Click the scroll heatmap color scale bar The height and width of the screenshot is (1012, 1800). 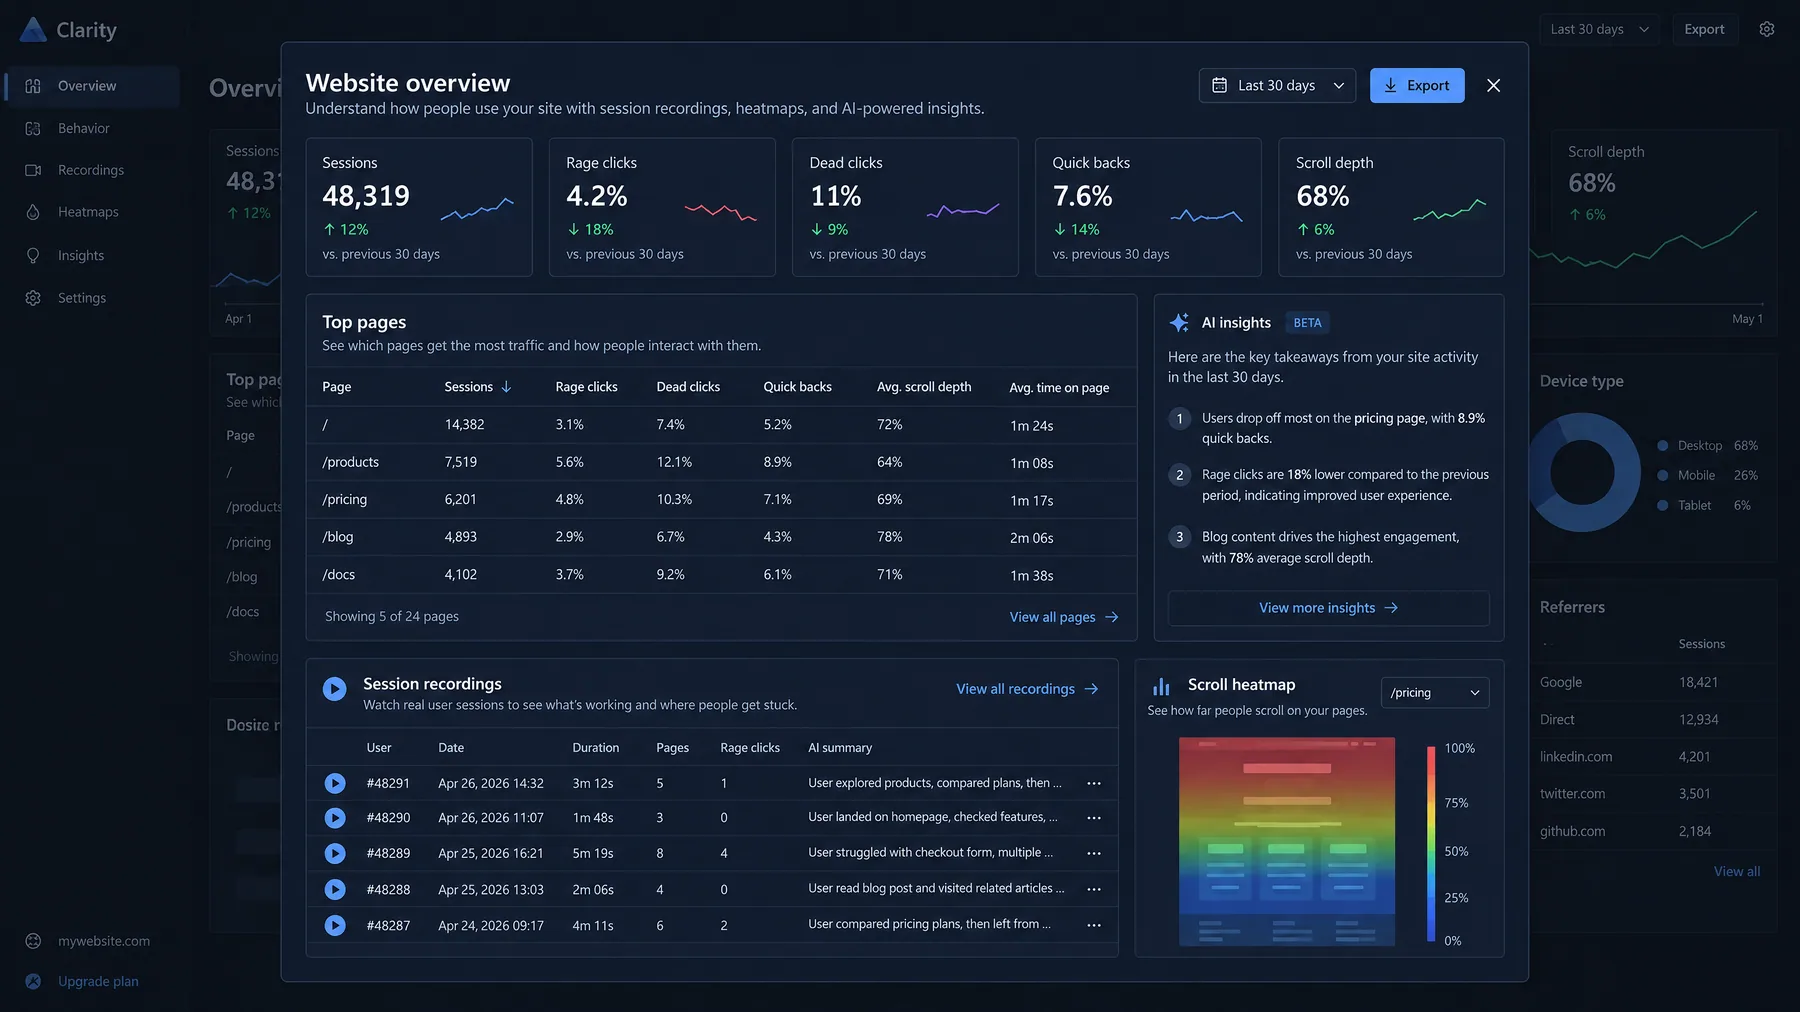[1431, 844]
